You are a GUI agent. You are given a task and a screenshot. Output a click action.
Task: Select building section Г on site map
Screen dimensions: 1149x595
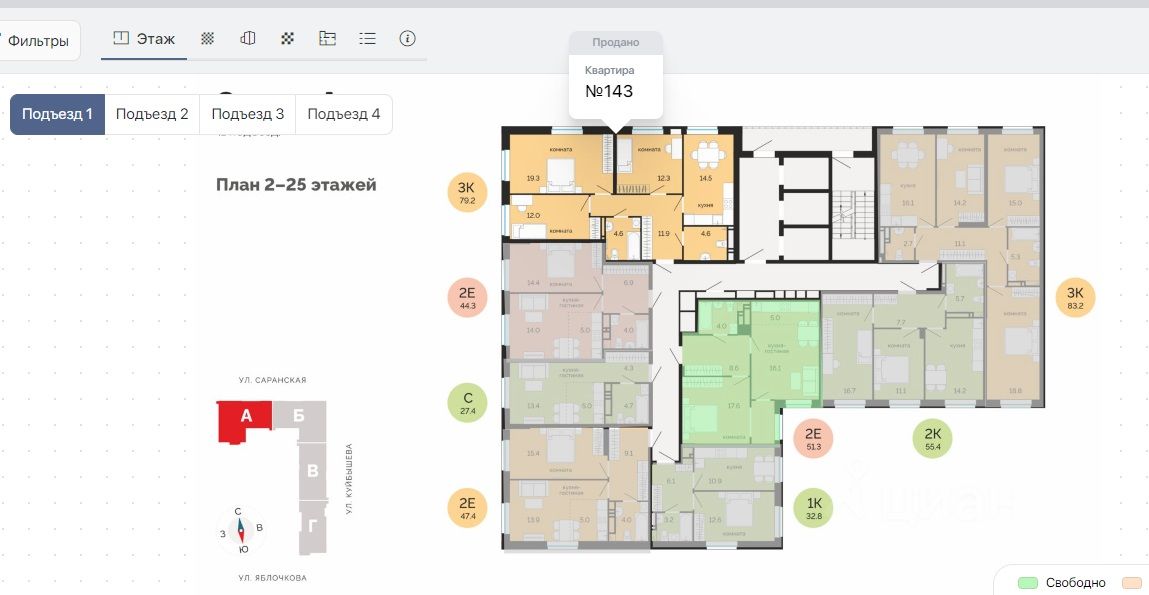(x=313, y=526)
